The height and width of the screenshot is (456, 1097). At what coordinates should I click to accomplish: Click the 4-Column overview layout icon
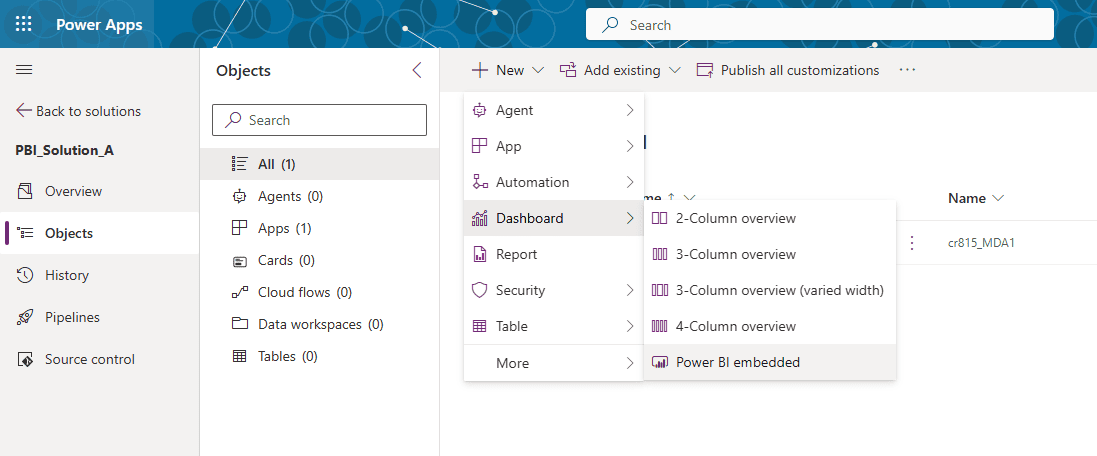pos(660,326)
